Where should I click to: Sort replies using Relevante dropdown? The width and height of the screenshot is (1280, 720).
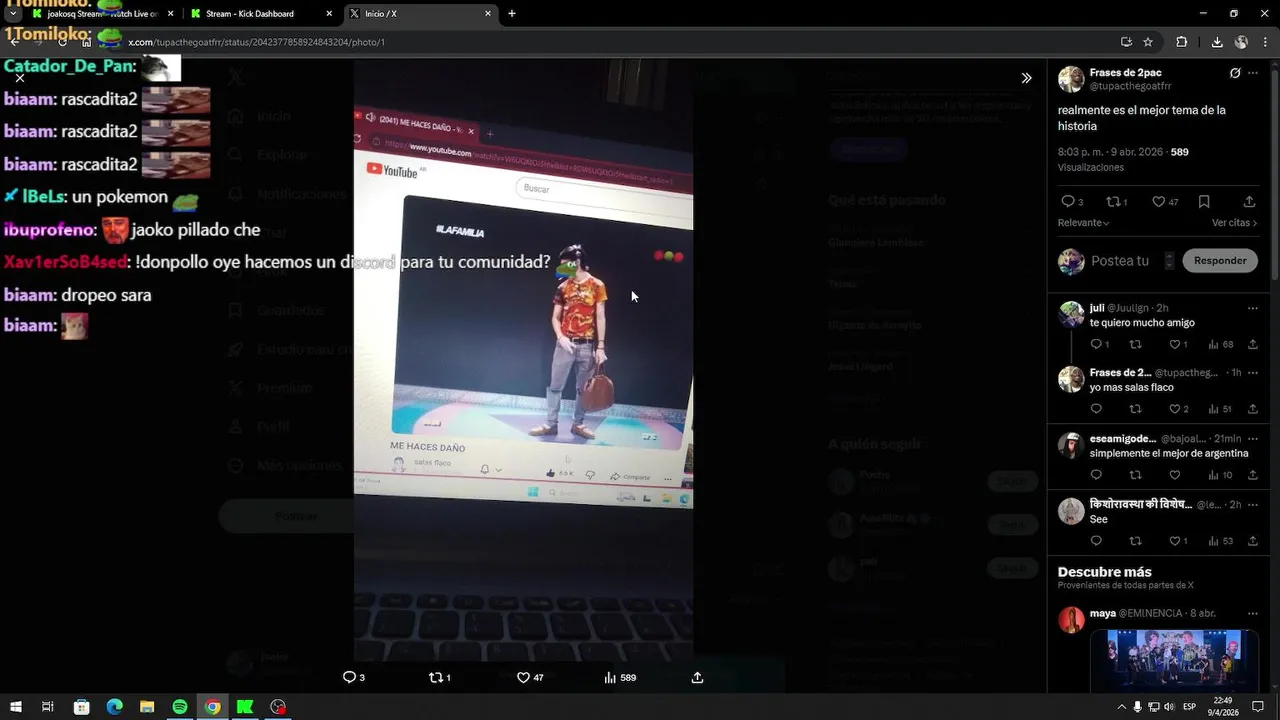pyautogui.click(x=1084, y=223)
